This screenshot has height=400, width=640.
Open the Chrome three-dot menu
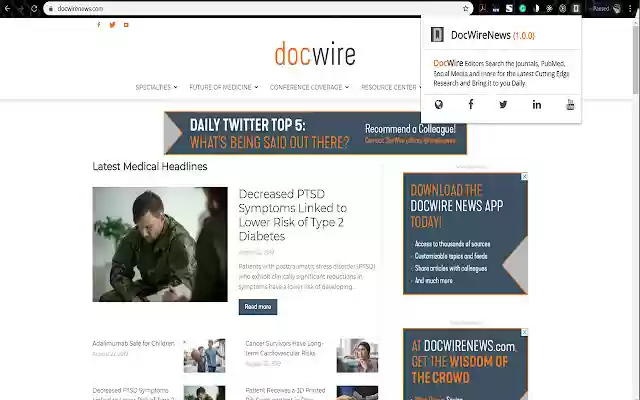[630, 9]
